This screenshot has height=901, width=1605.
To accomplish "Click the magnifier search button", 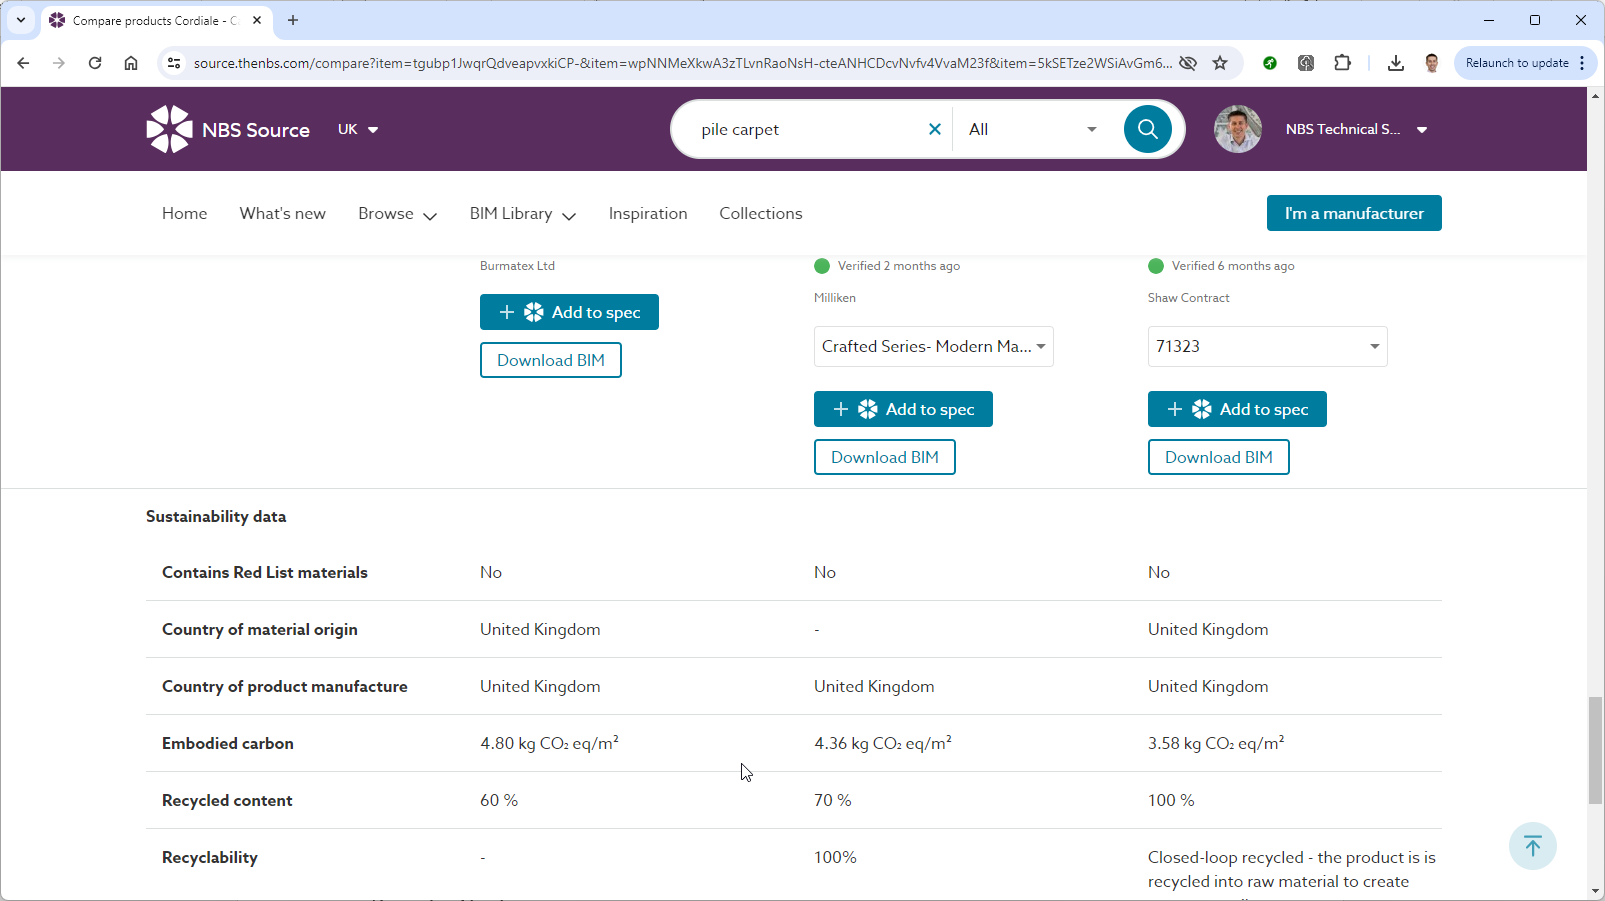I will 1148,129.
